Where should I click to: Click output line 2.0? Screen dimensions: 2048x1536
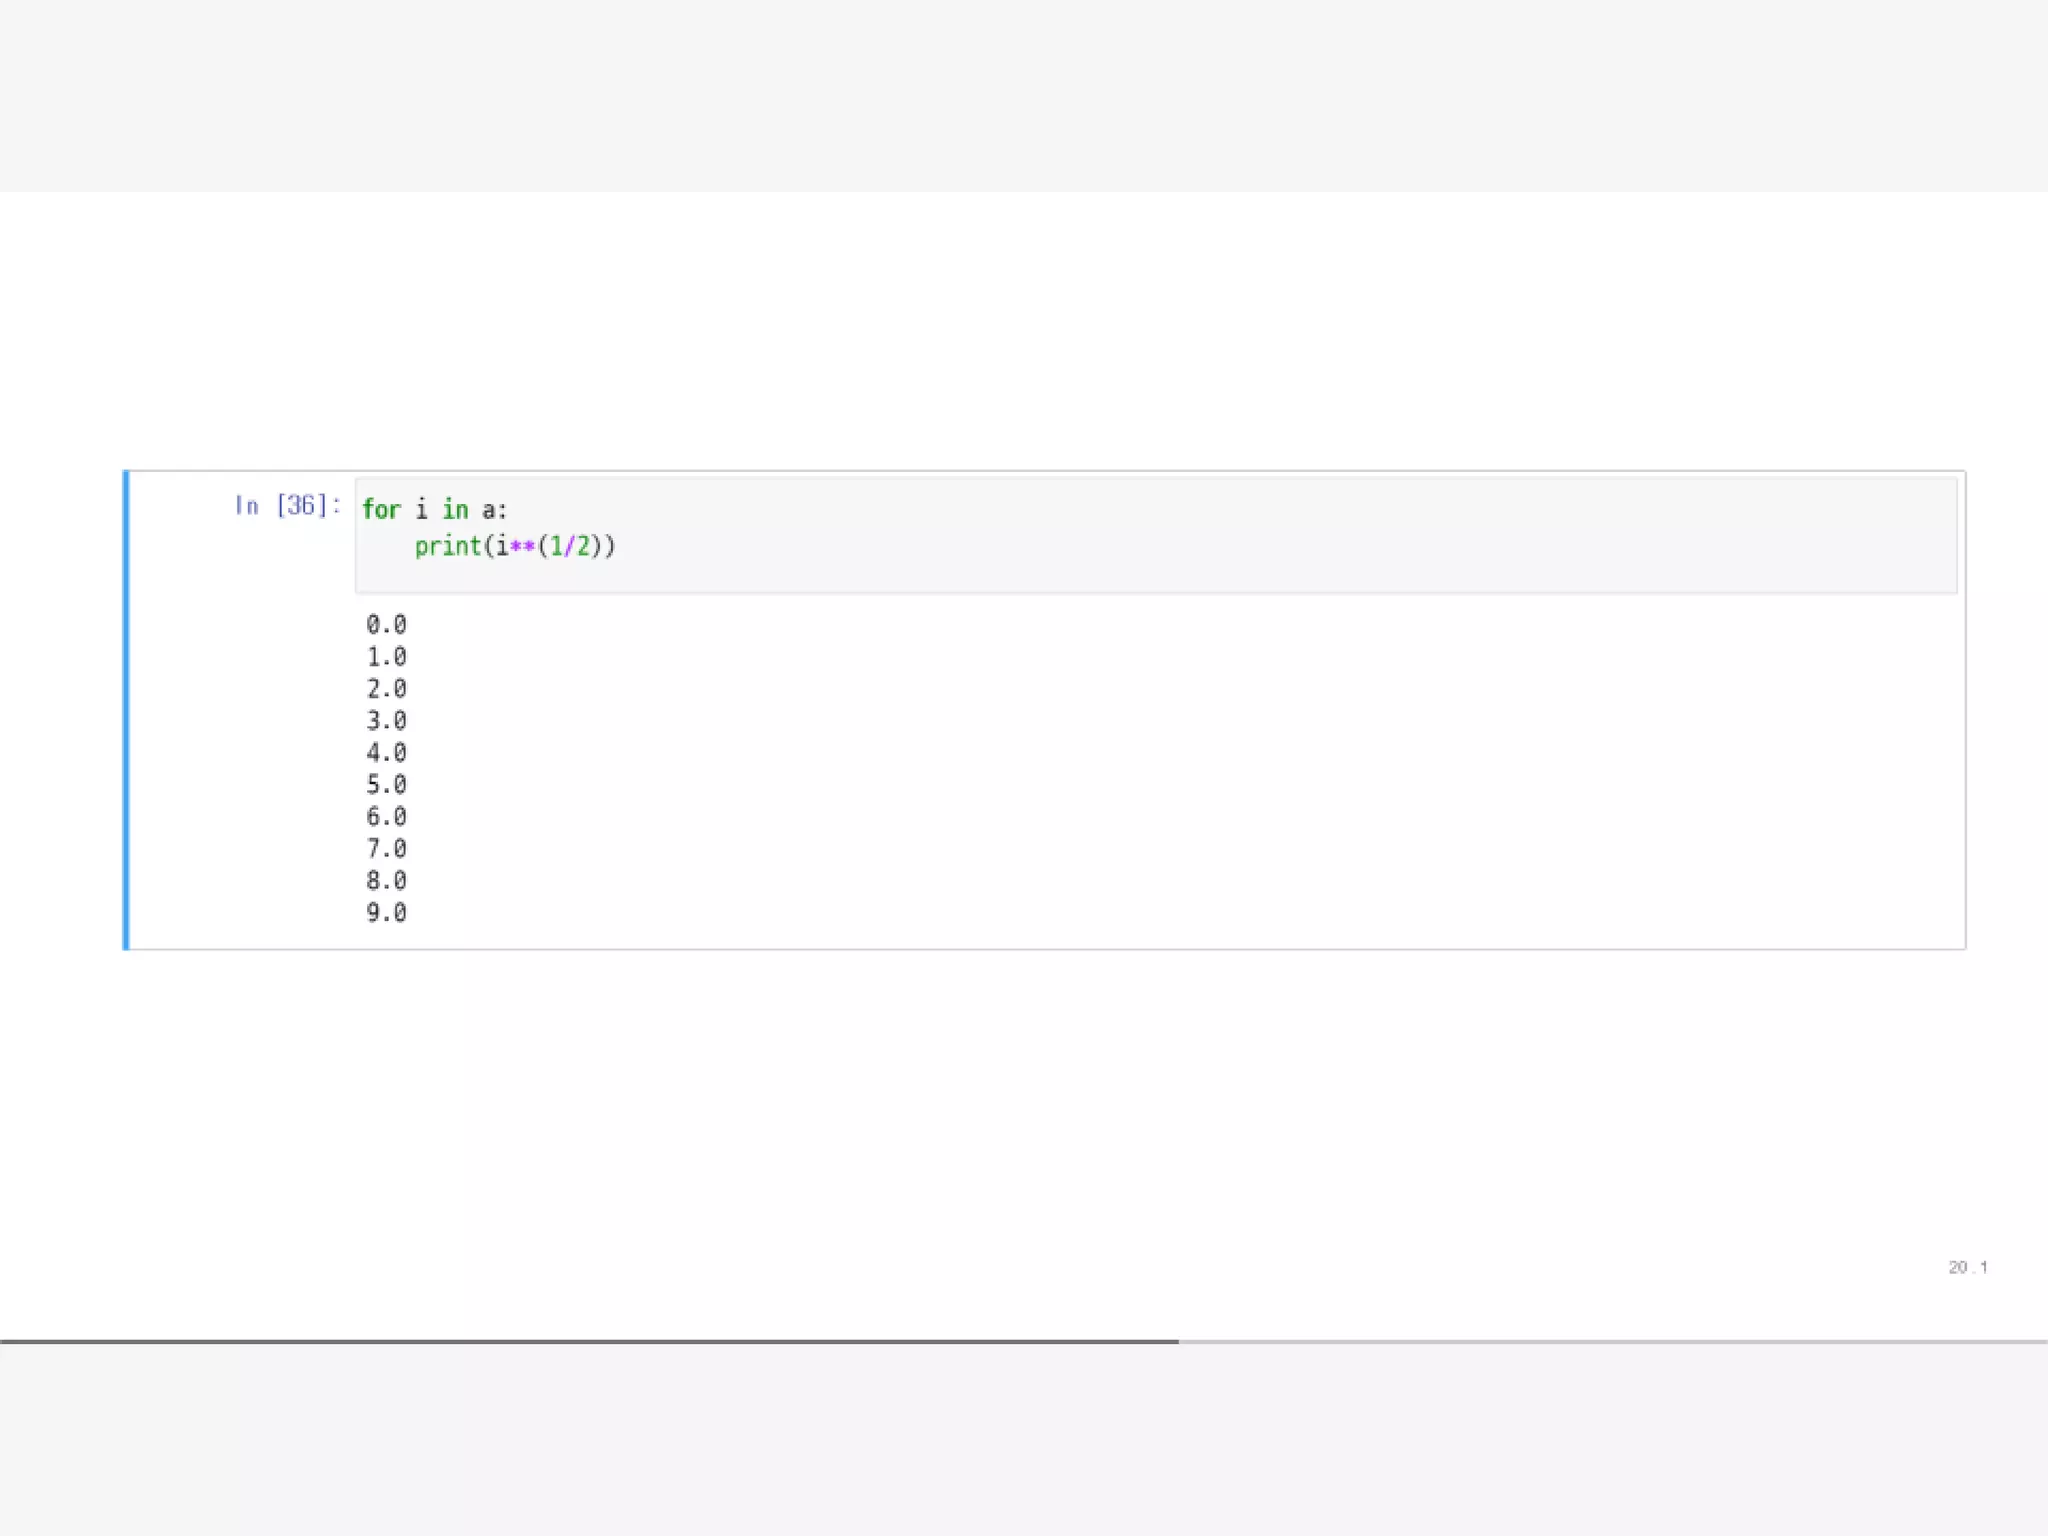pos(386,689)
